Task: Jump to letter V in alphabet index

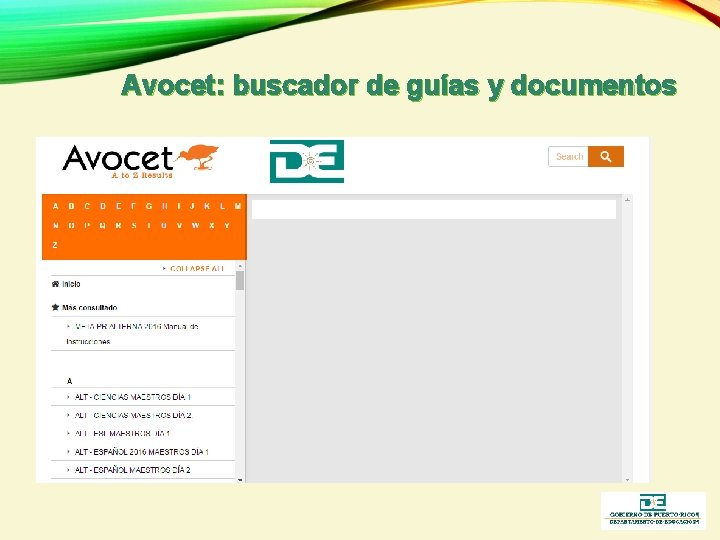Action: point(179,225)
